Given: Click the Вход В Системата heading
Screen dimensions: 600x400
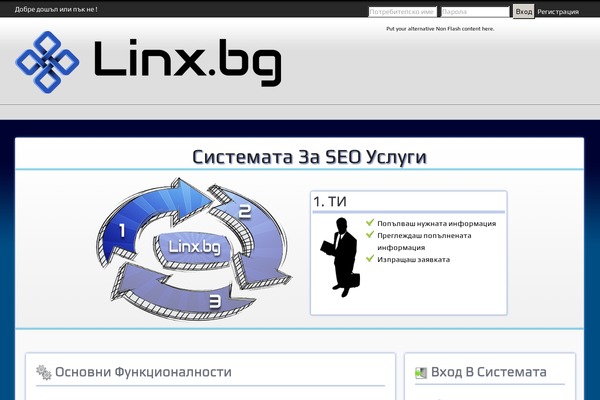Looking at the screenshot, I should 489,372.
